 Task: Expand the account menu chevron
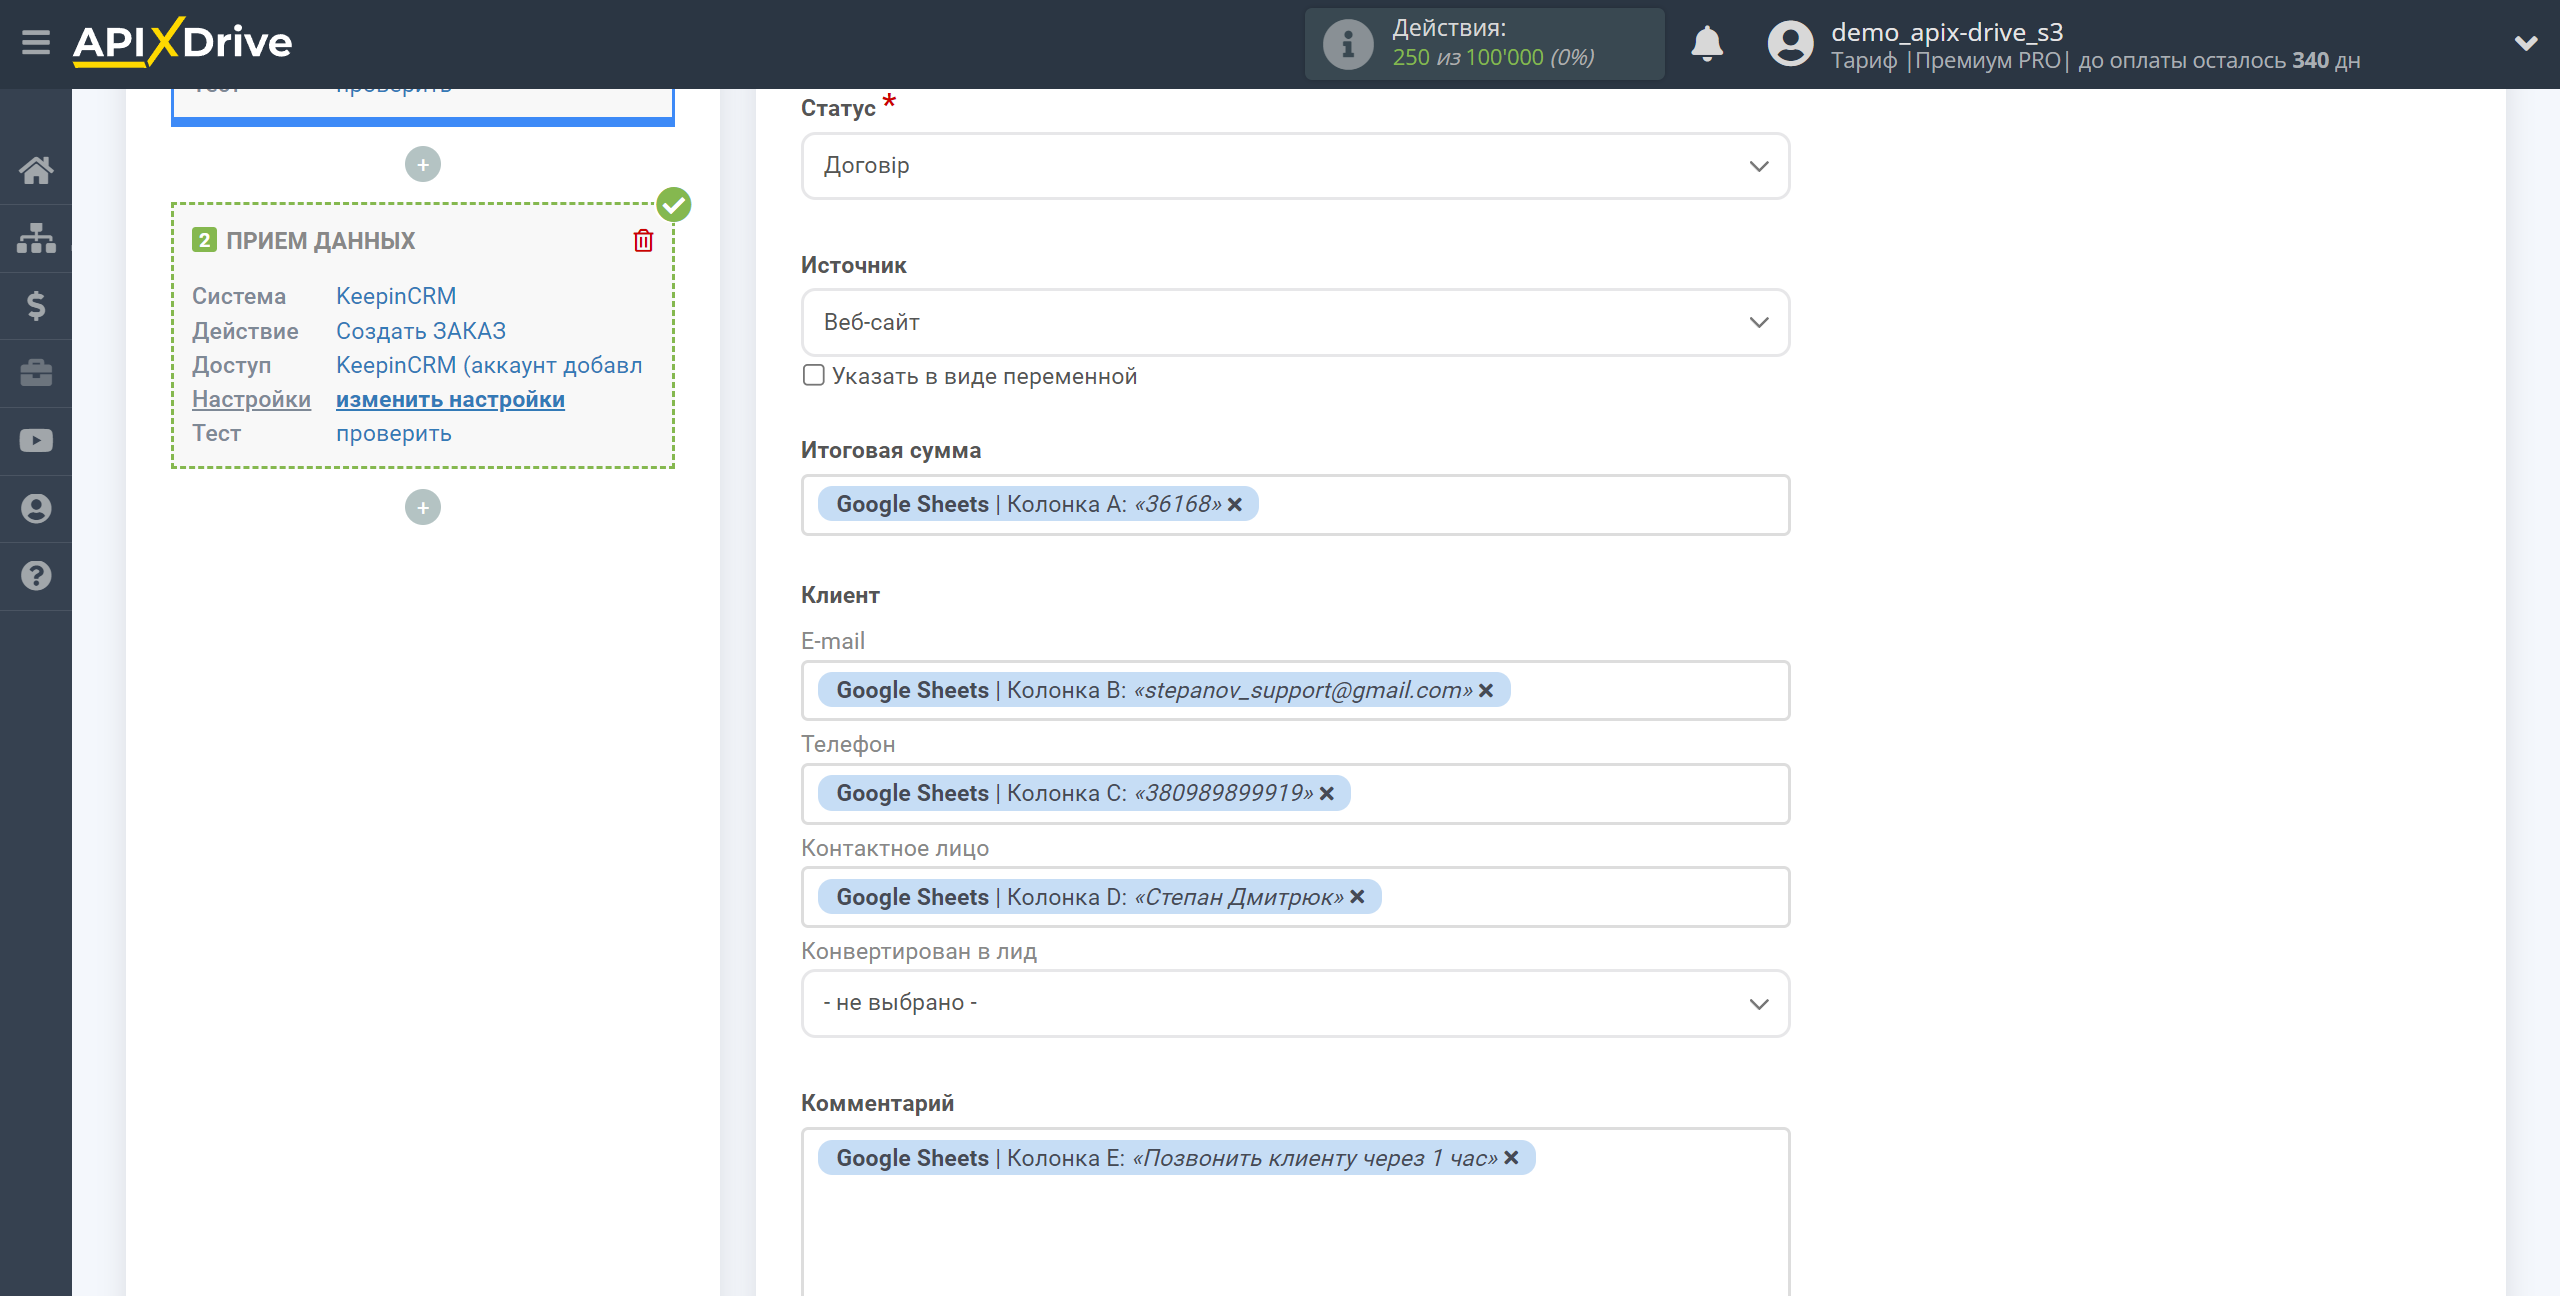[2526, 43]
